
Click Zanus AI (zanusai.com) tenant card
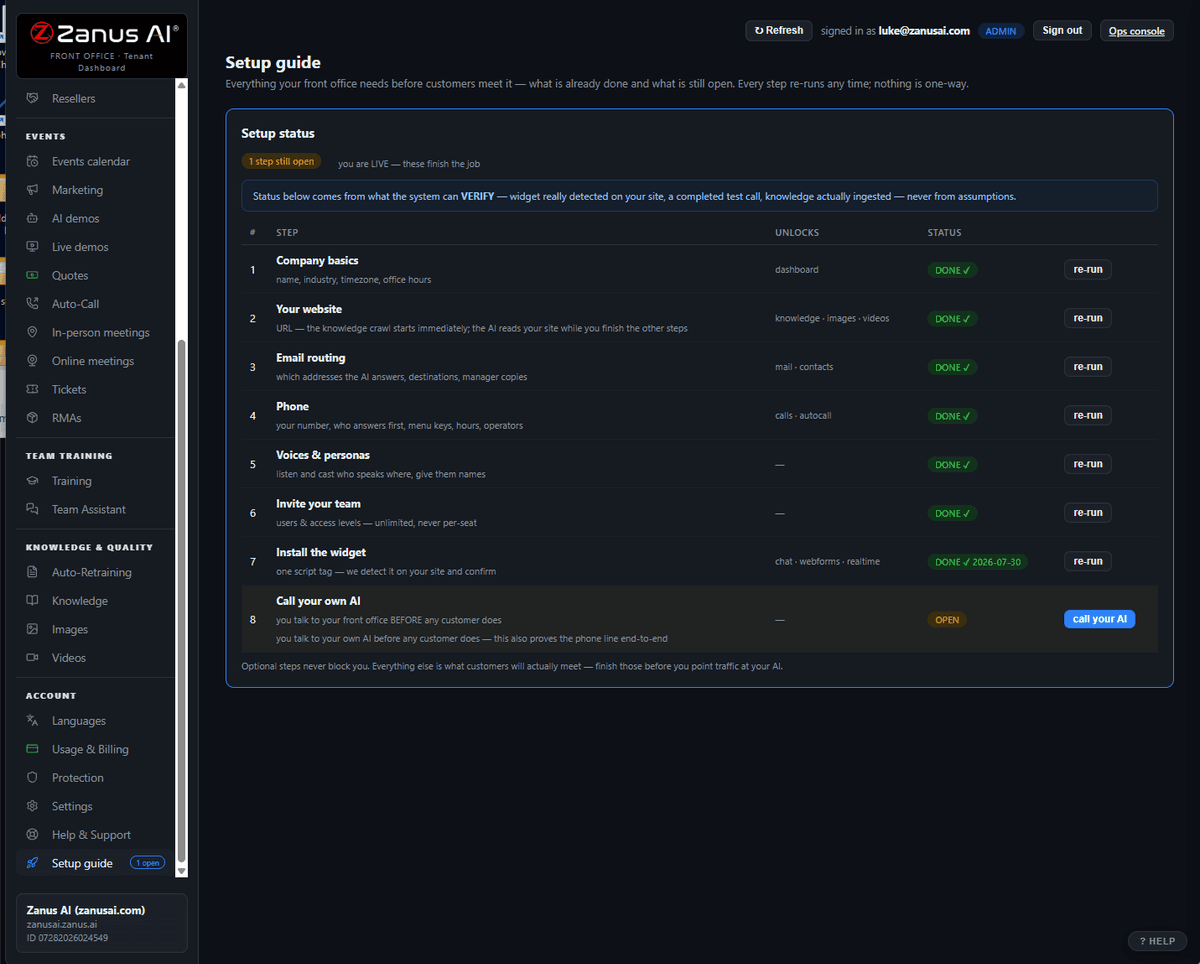(102, 923)
